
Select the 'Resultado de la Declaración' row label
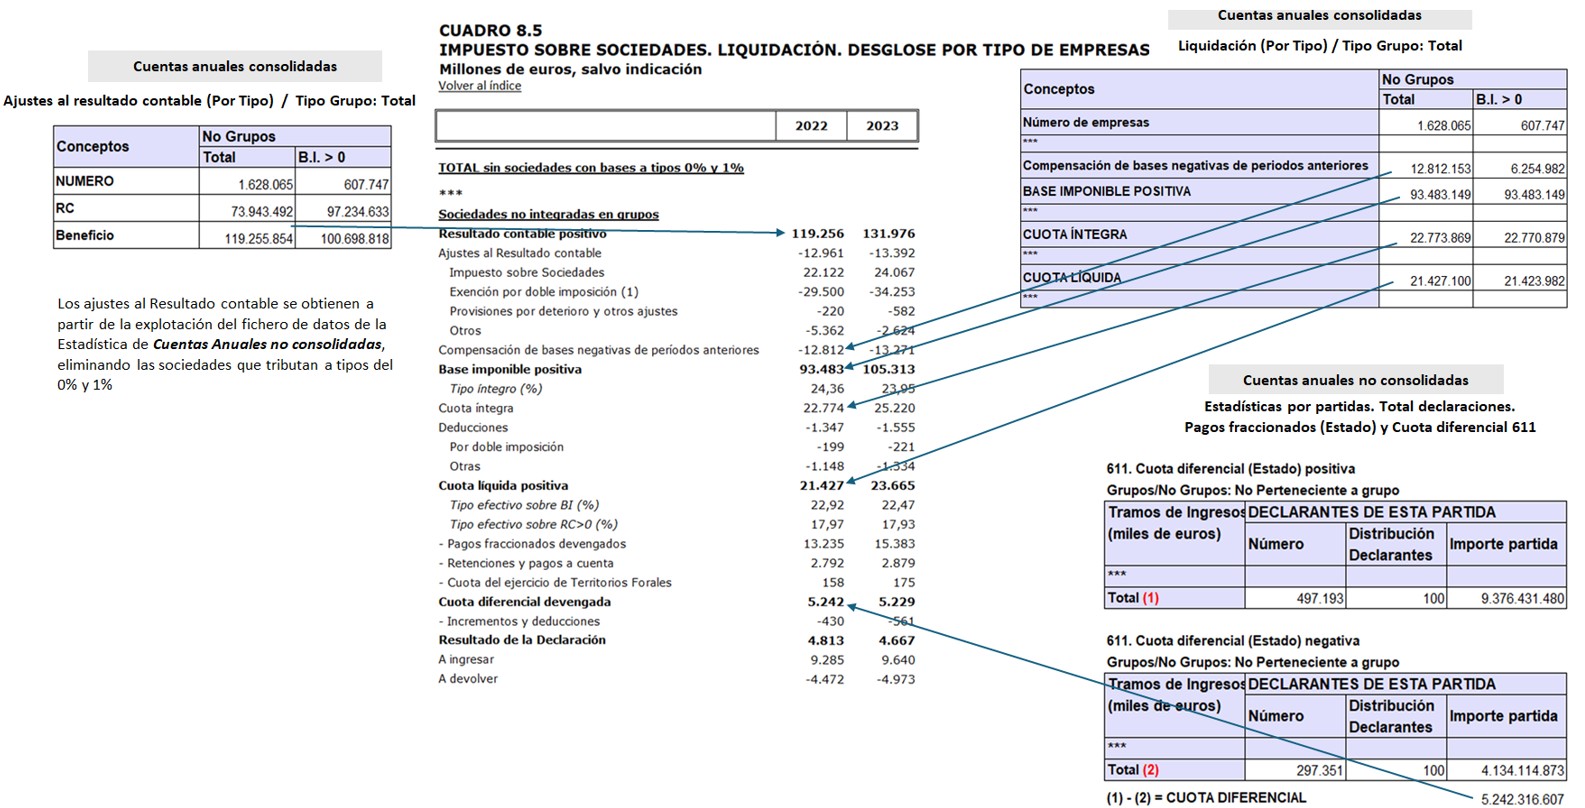pos(521,640)
